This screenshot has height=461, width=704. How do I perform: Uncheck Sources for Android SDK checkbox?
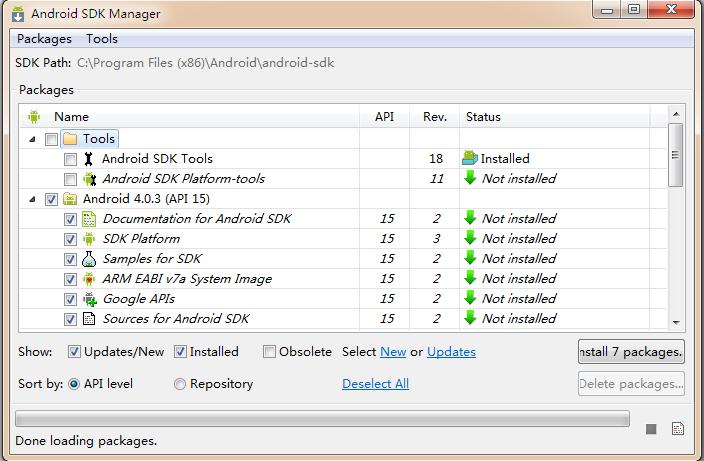tap(70, 319)
